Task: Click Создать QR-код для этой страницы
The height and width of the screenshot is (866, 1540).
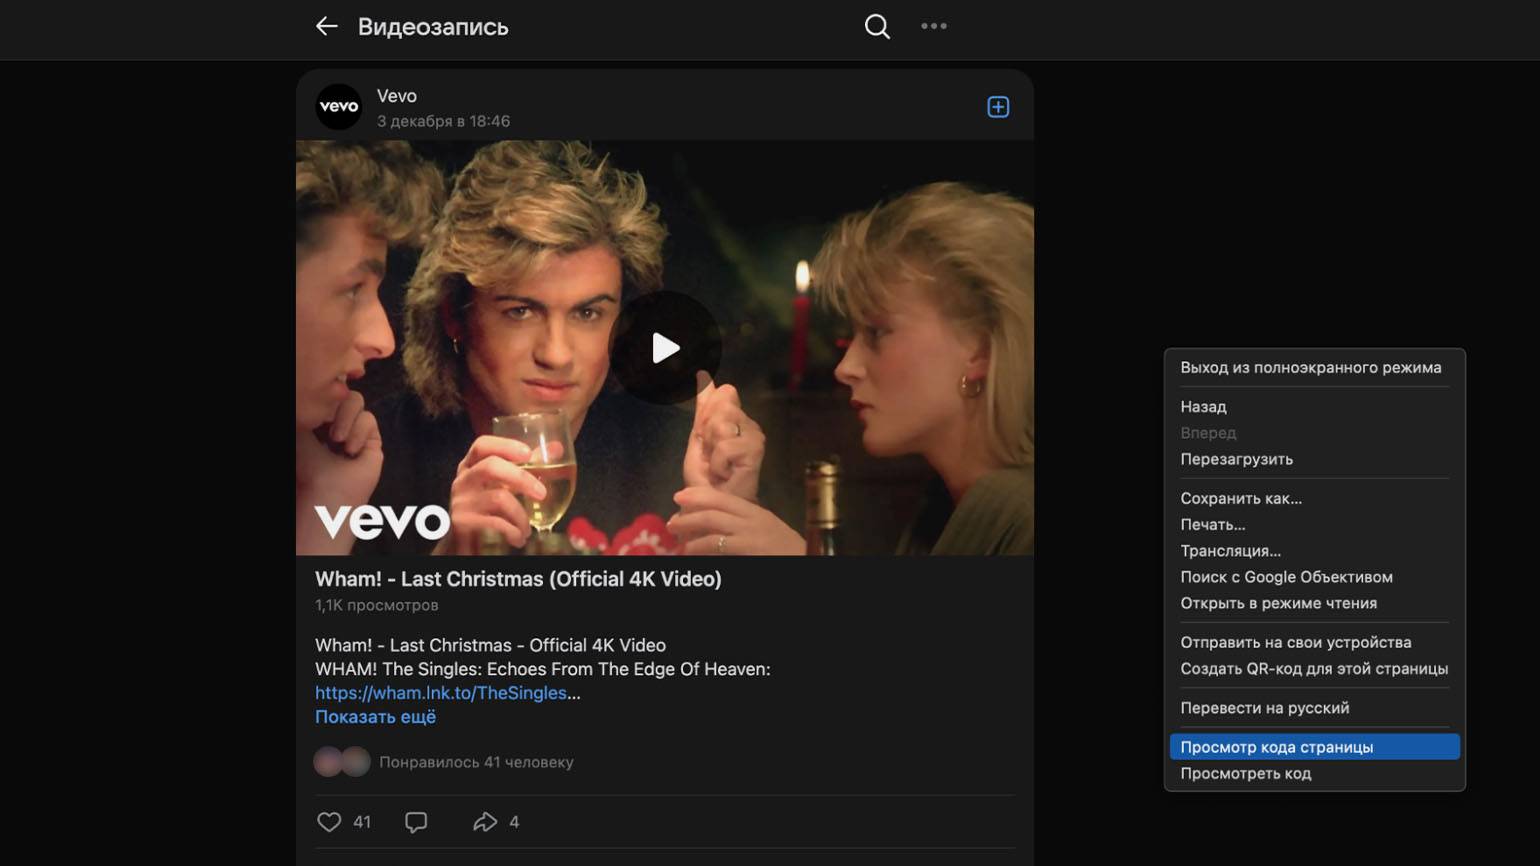Action: (1313, 669)
